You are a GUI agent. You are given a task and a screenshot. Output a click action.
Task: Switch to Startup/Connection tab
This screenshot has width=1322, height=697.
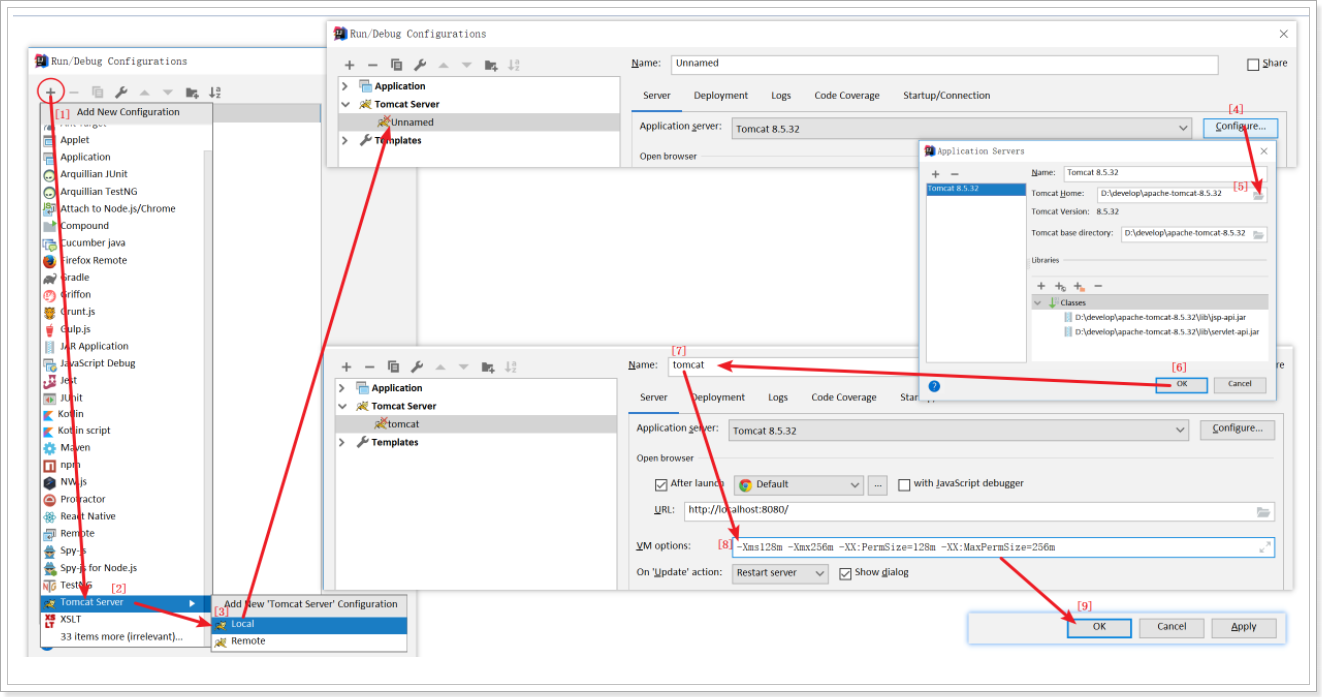(947, 96)
